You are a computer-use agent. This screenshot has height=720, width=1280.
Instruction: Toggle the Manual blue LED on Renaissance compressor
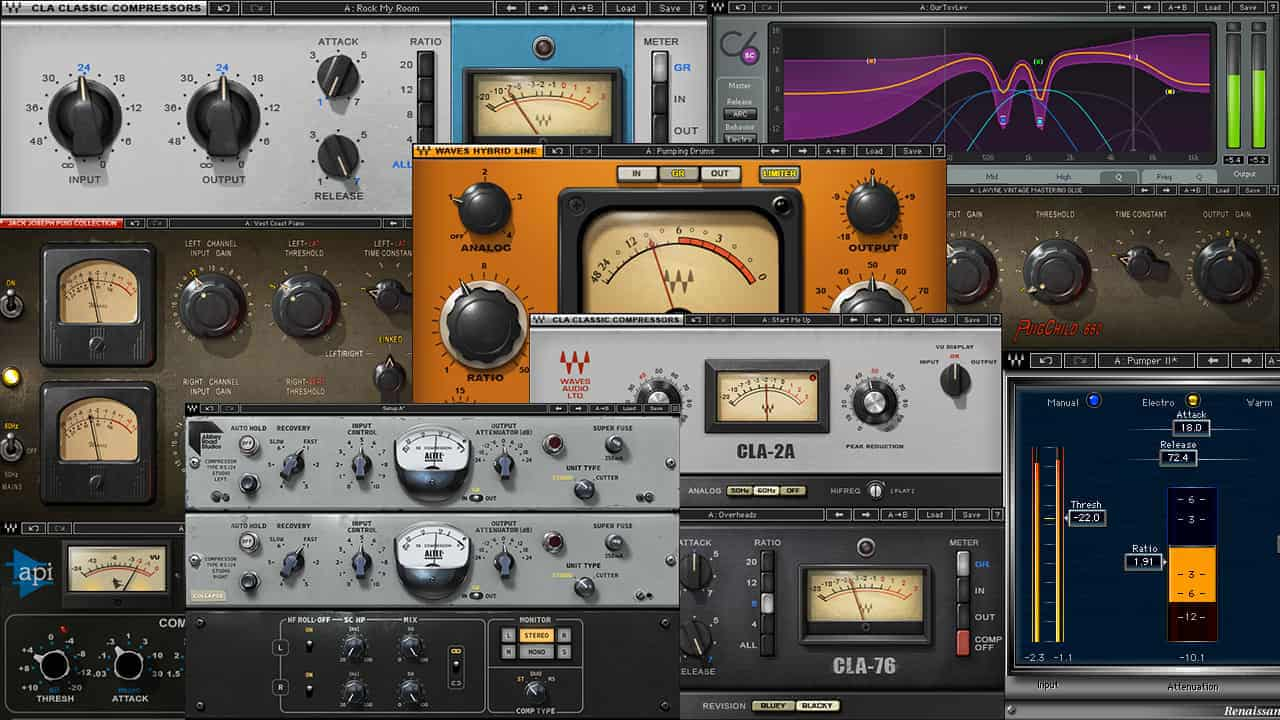(1093, 401)
